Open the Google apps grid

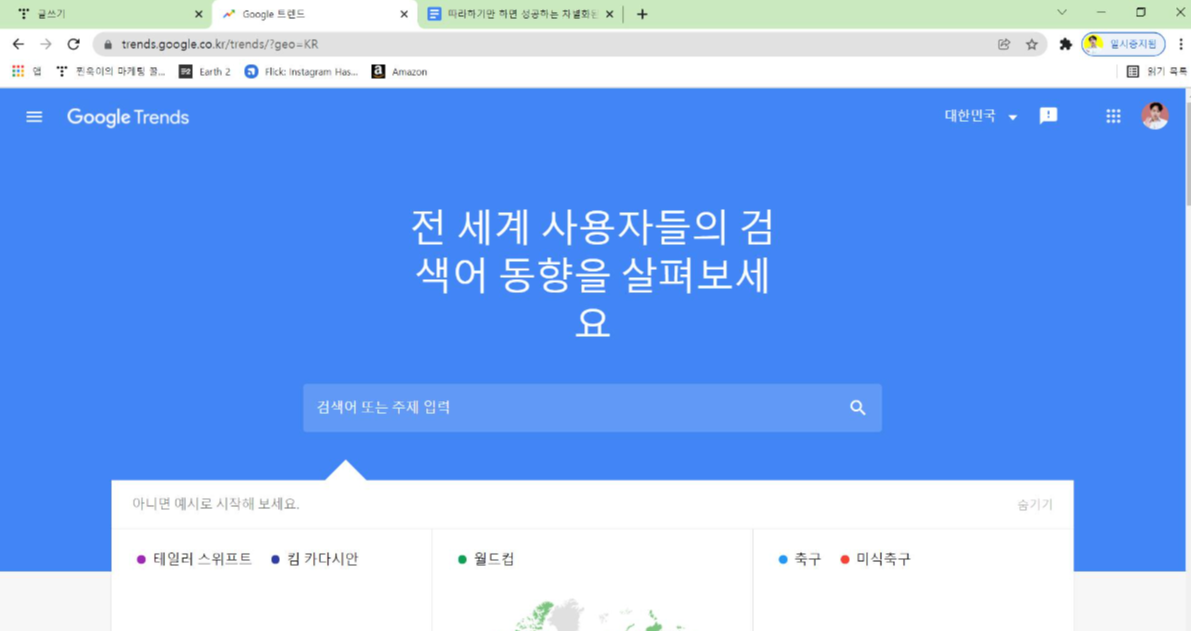[1113, 116]
